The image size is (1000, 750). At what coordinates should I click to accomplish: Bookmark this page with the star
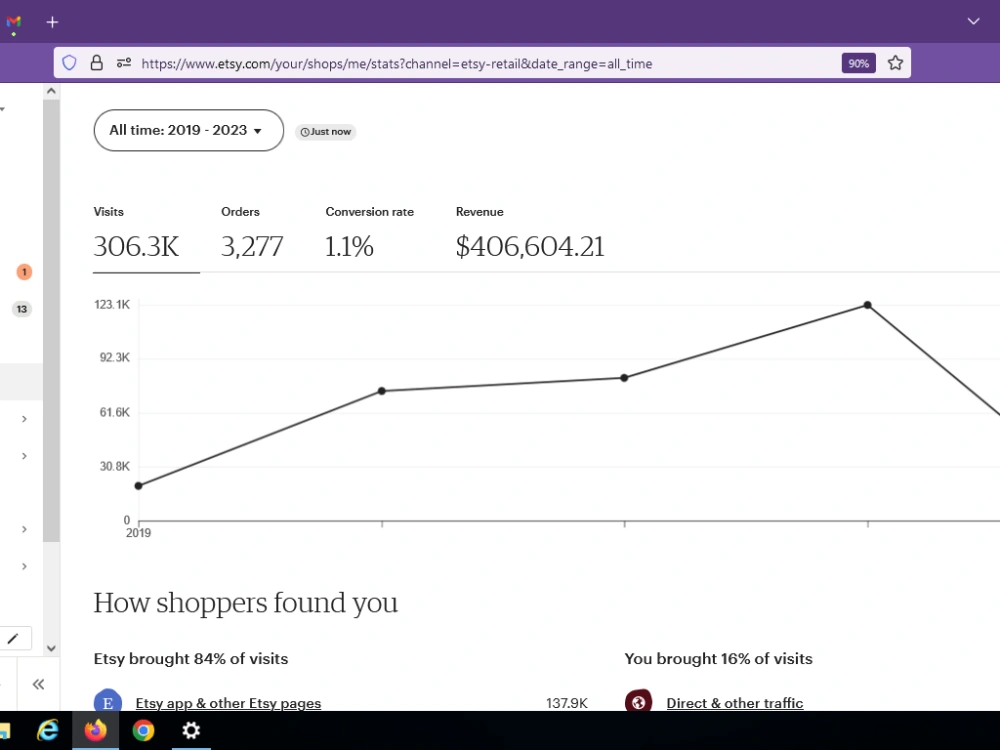click(x=895, y=62)
